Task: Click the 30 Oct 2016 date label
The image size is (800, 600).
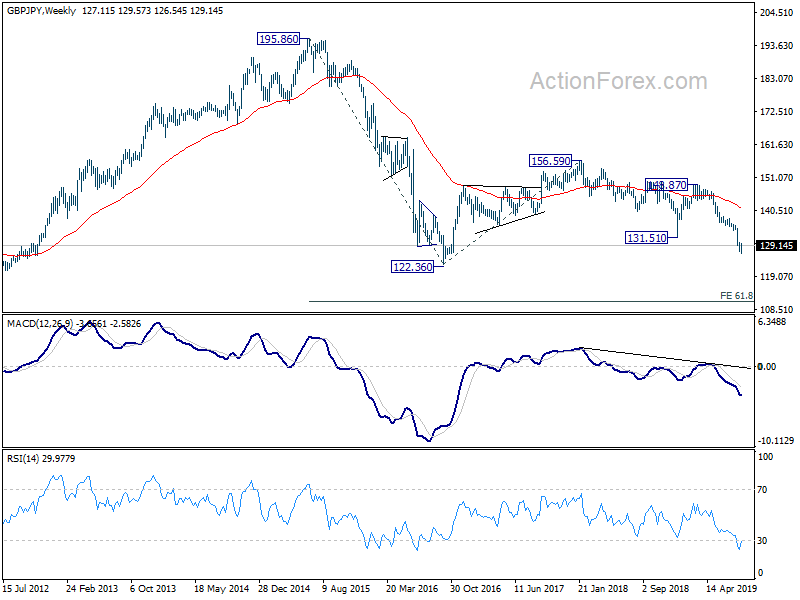Action: (x=476, y=588)
